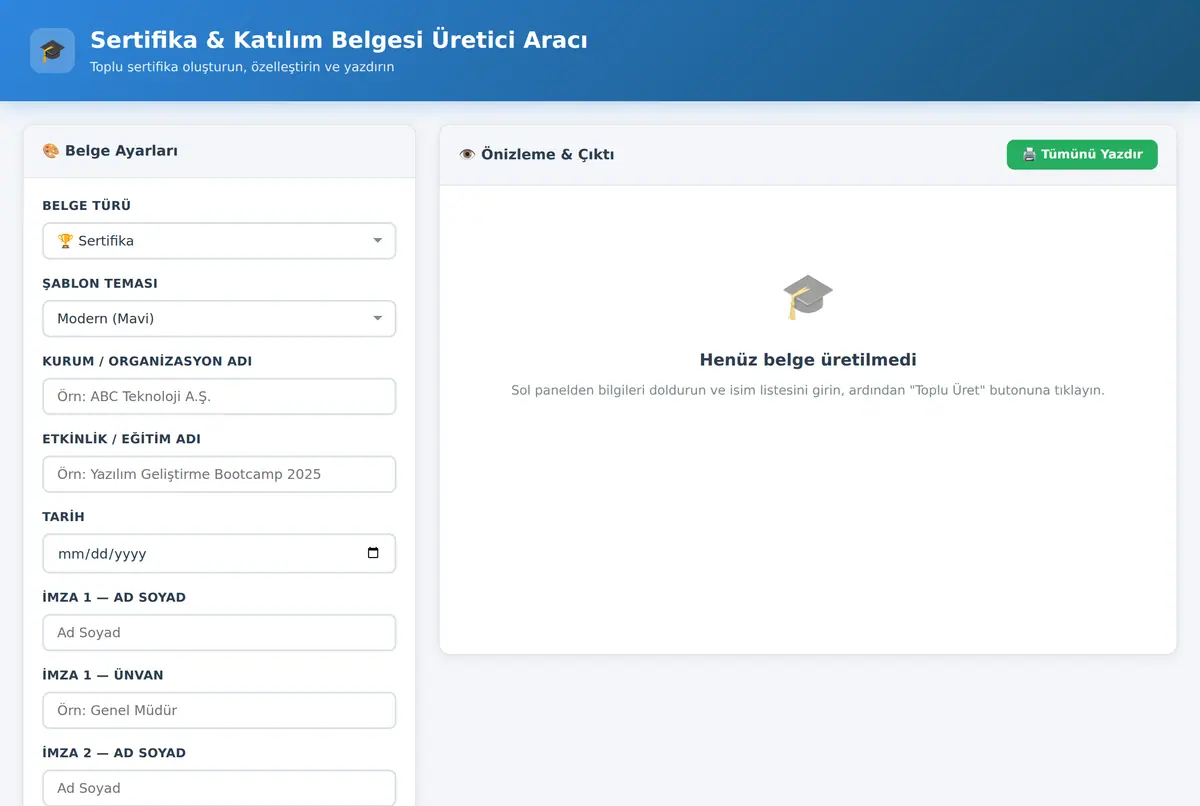The width and height of the screenshot is (1200, 806).
Task: Click the Henüz belge üretilmedi message
Action: click(808, 360)
